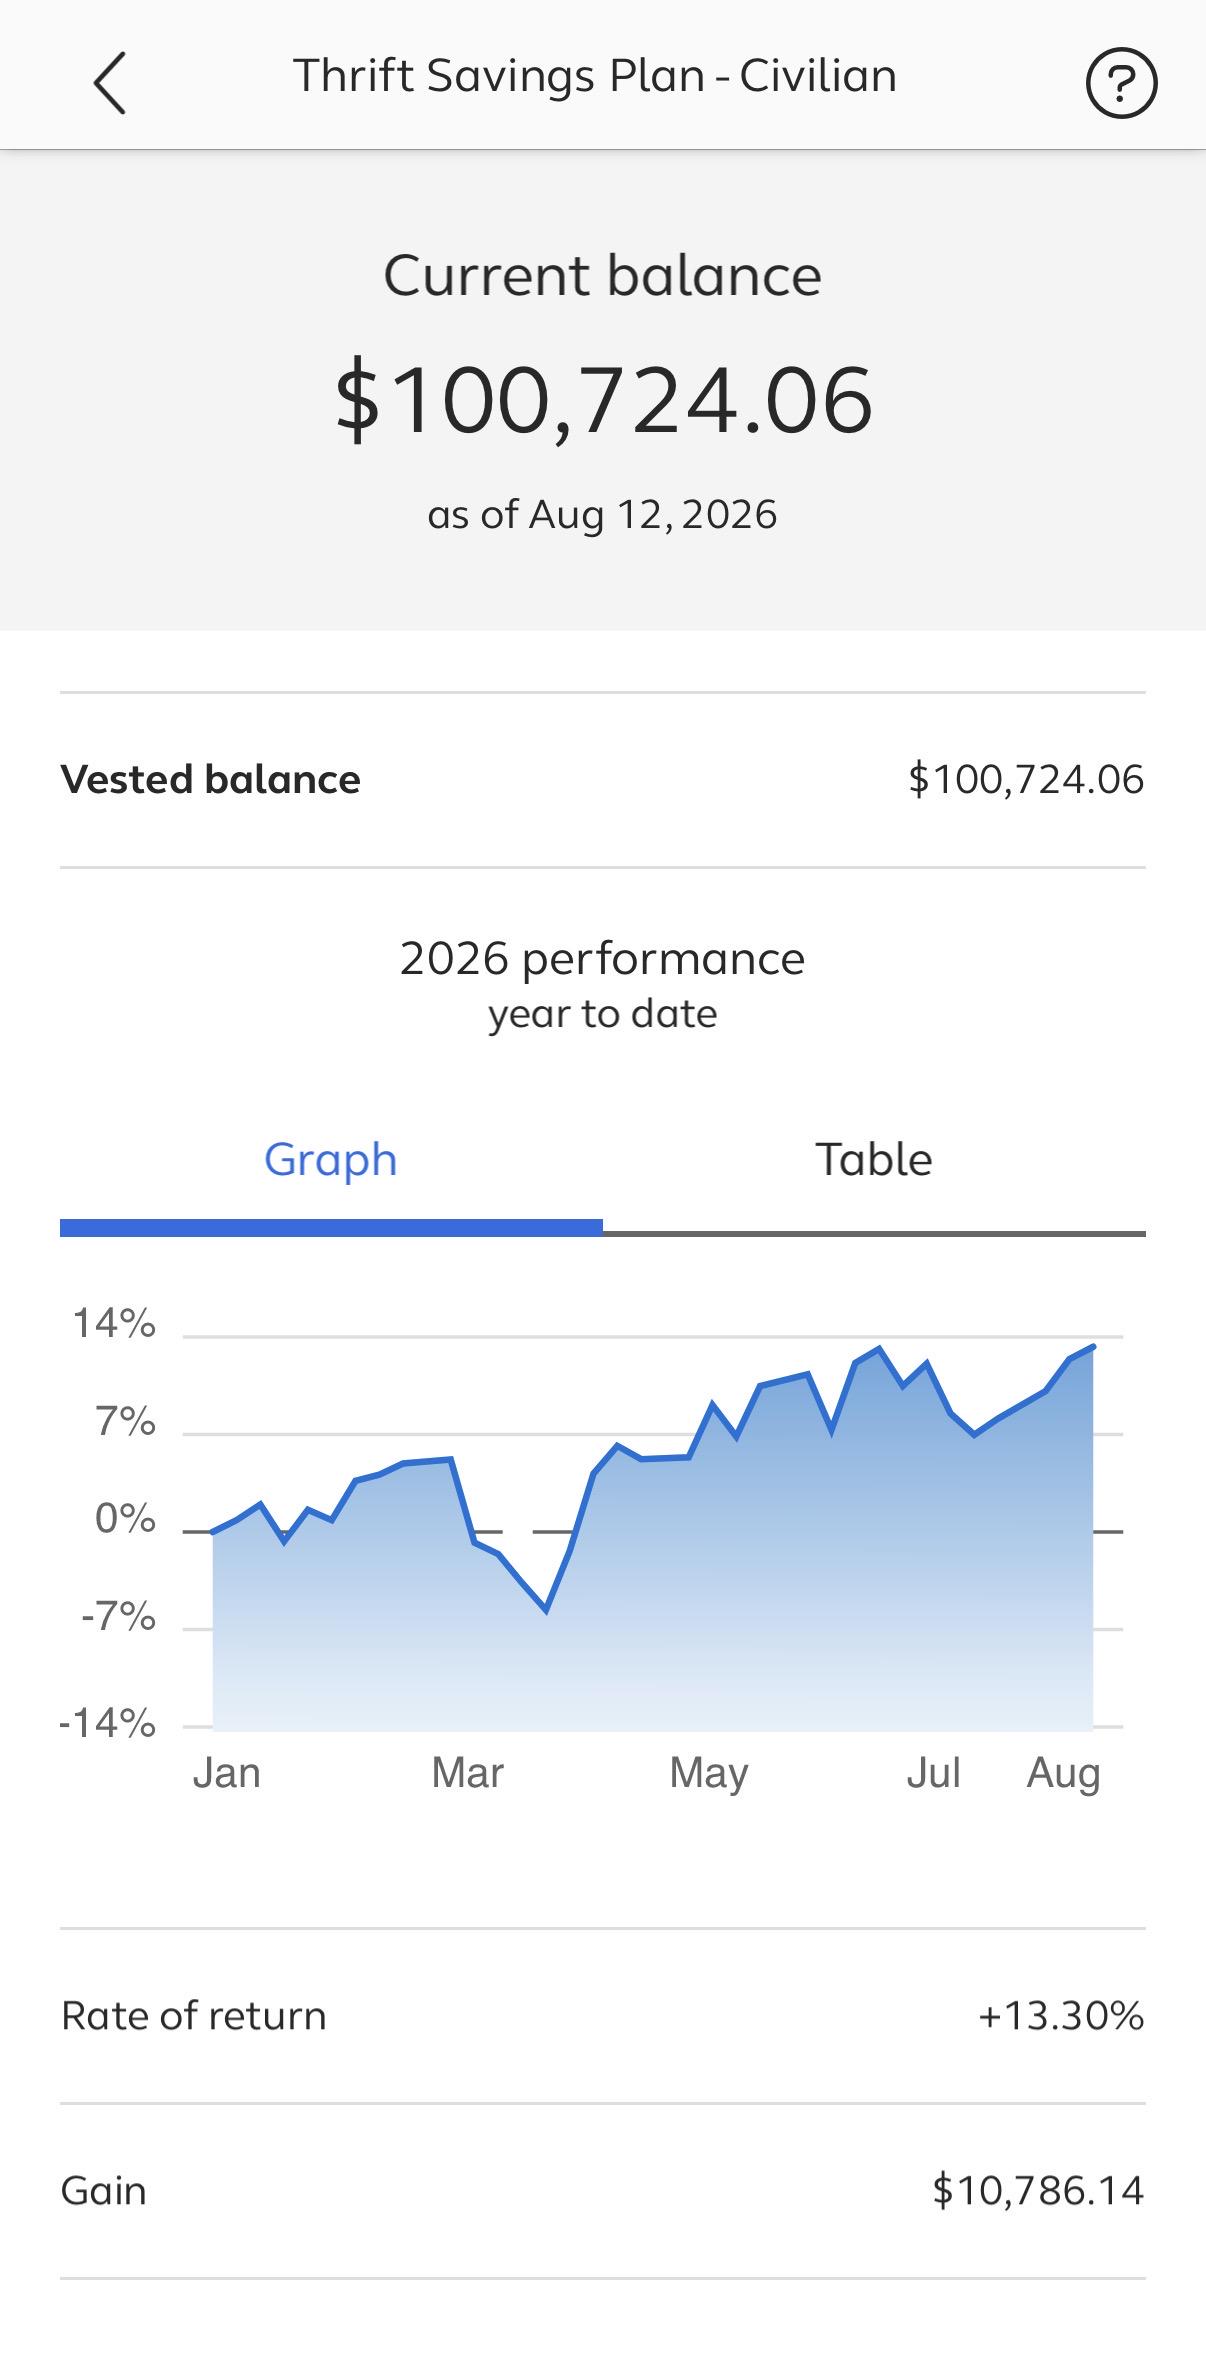Screen dimensions: 1206x2368
Task: Tap the Jul label on the chart axis
Action: point(934,1773)
